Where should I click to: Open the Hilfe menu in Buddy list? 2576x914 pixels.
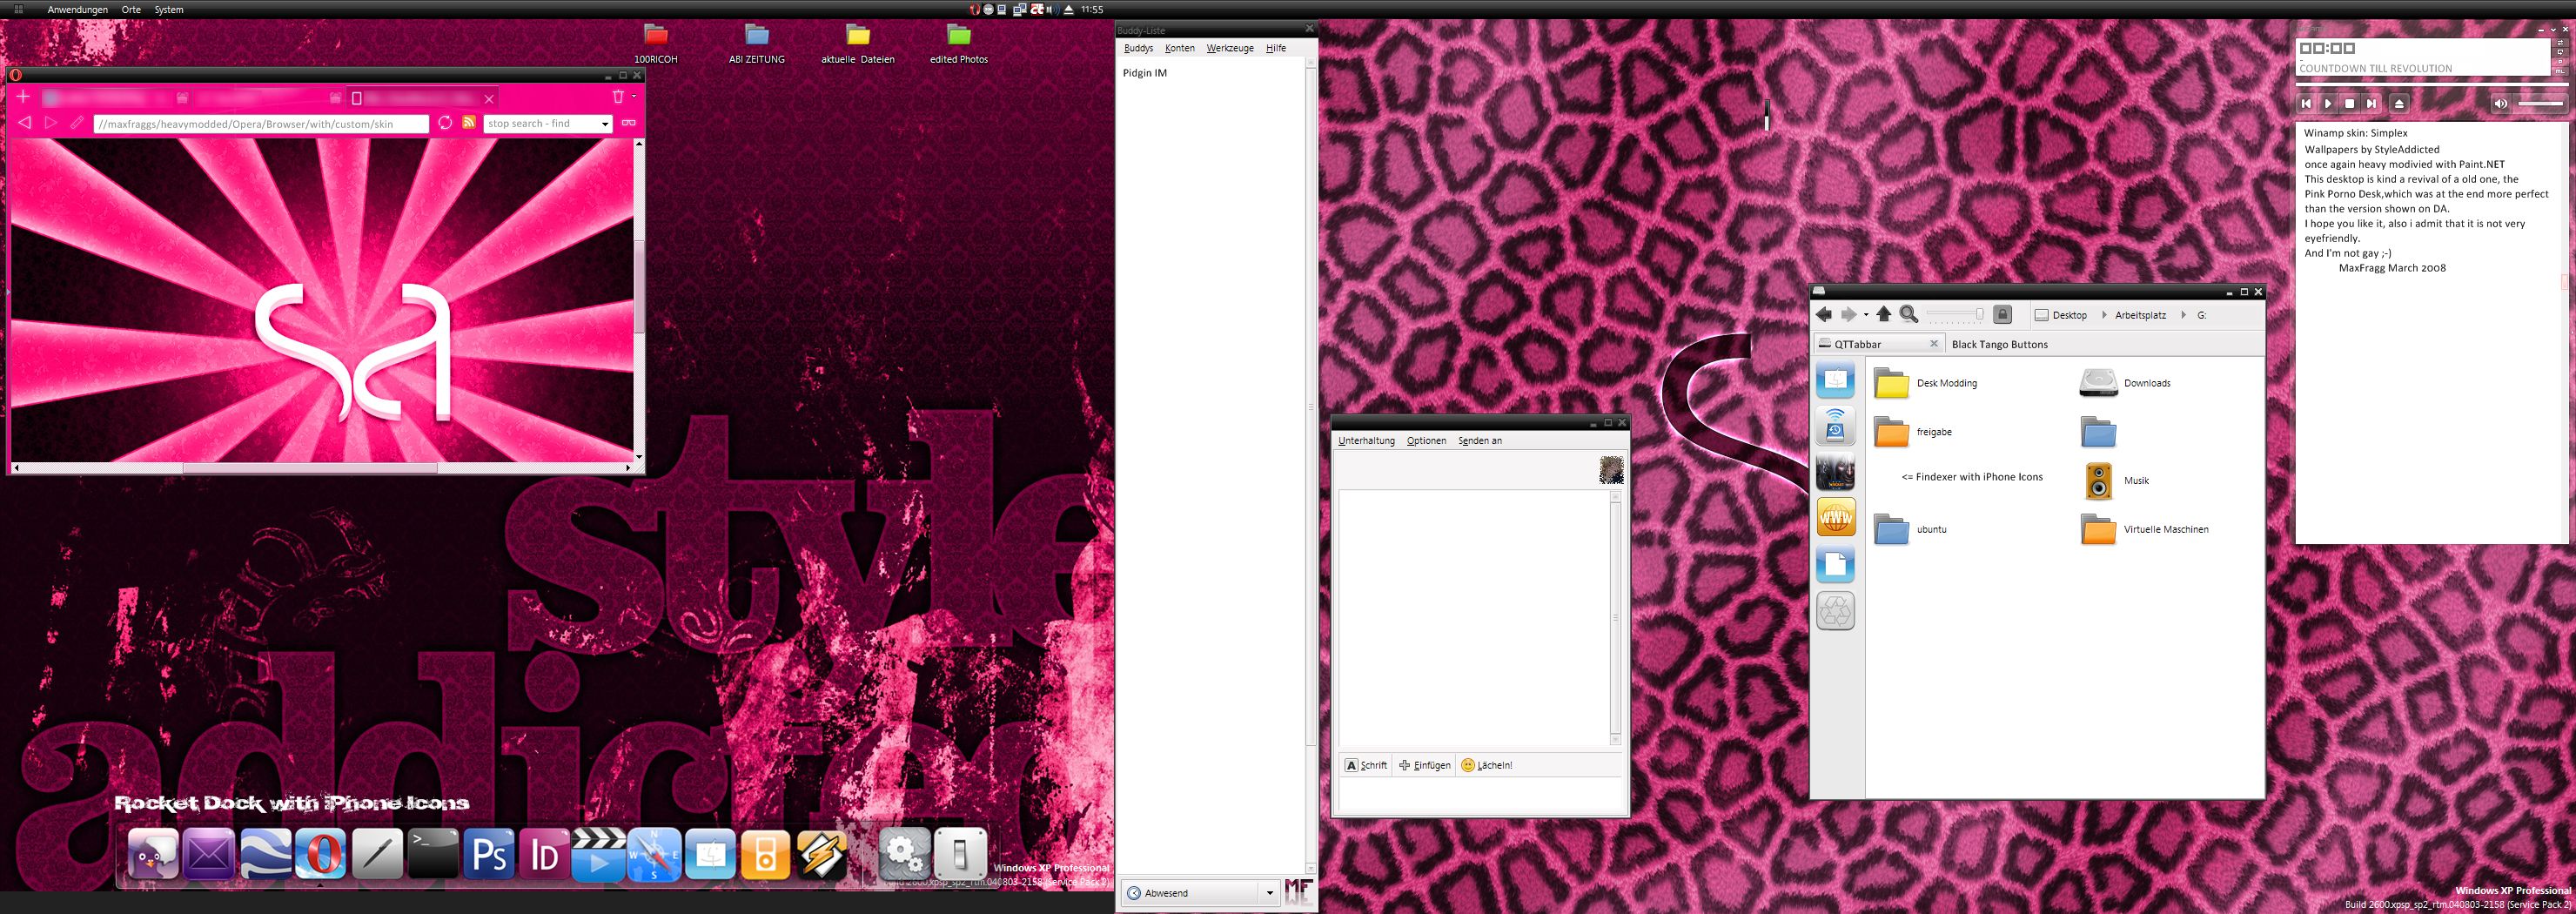coord(1276,48)
